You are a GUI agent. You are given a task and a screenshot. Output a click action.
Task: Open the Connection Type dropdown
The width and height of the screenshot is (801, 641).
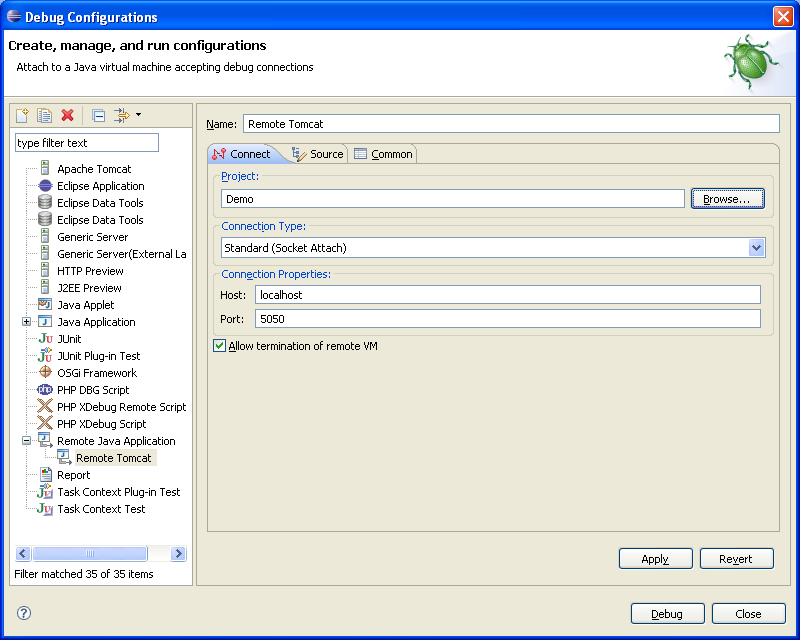tap(757, 248)
